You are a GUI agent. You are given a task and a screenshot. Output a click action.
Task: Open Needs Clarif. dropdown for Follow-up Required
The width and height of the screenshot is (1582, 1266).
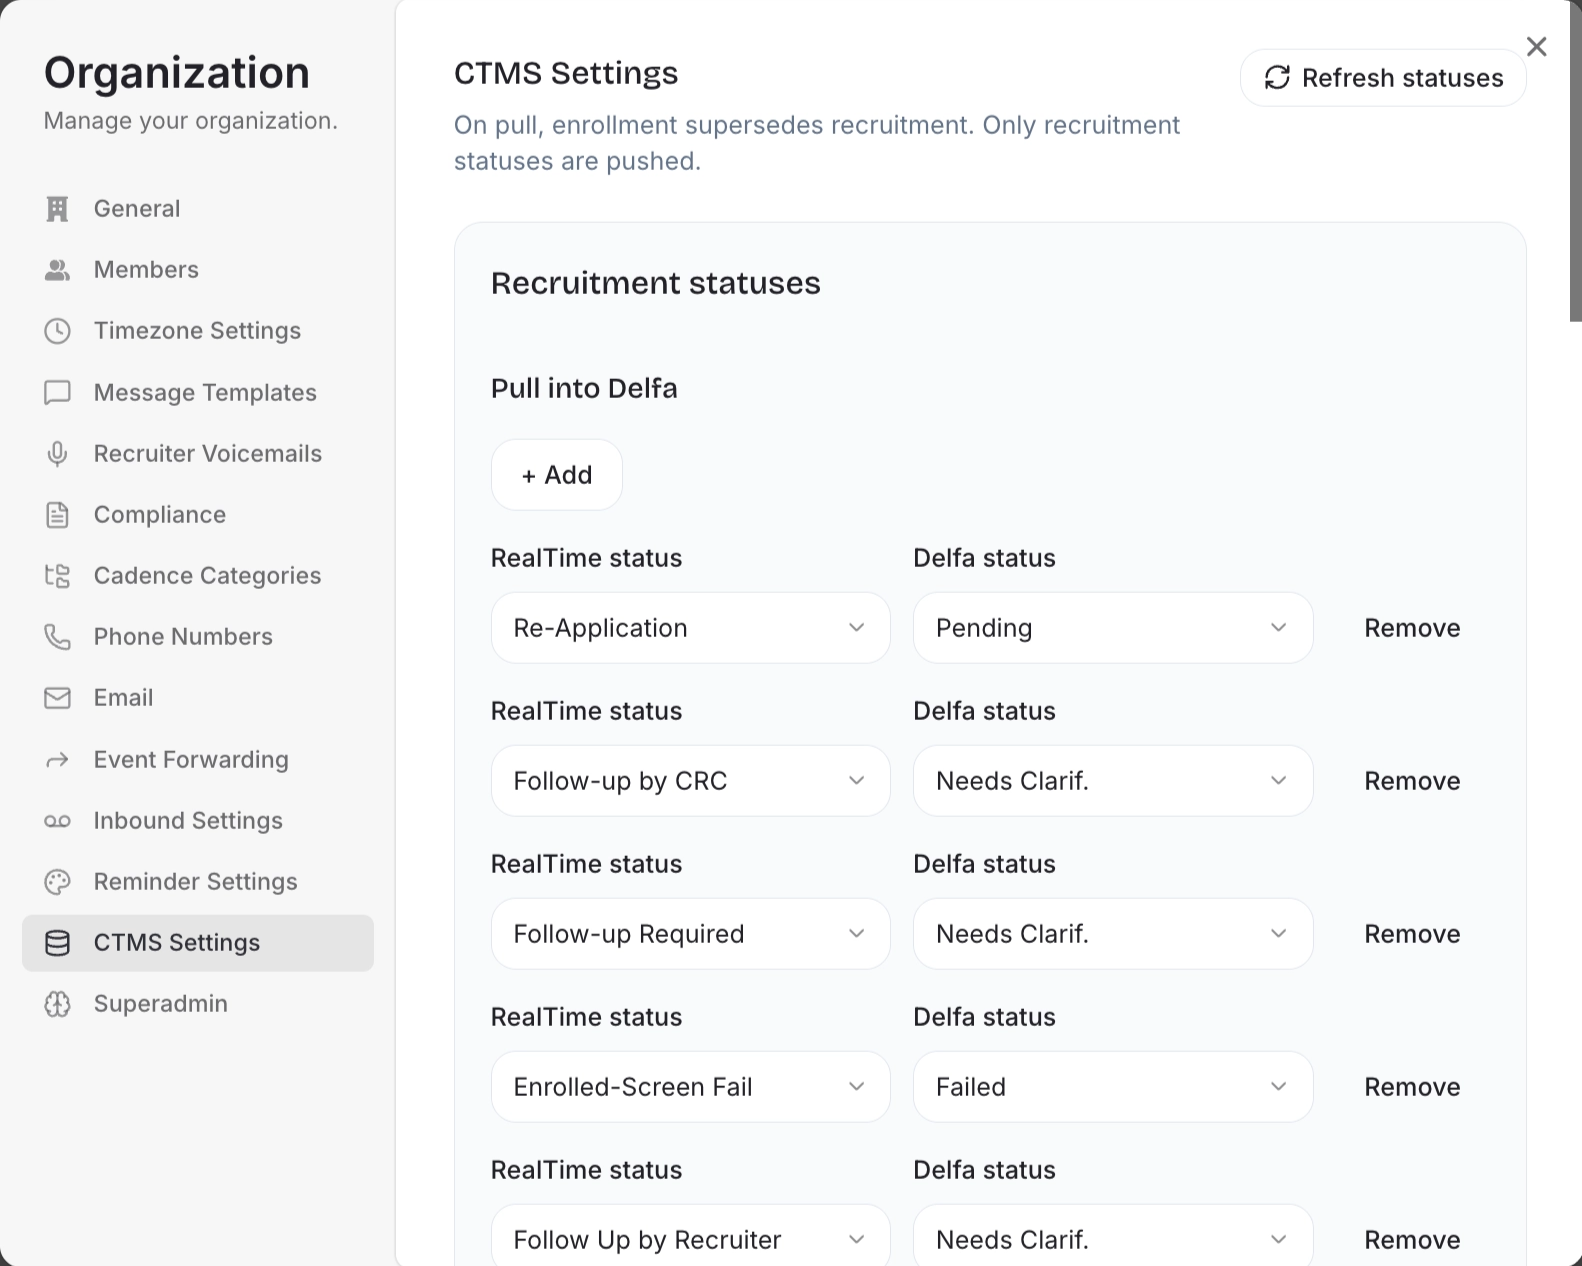point(1112,934)
